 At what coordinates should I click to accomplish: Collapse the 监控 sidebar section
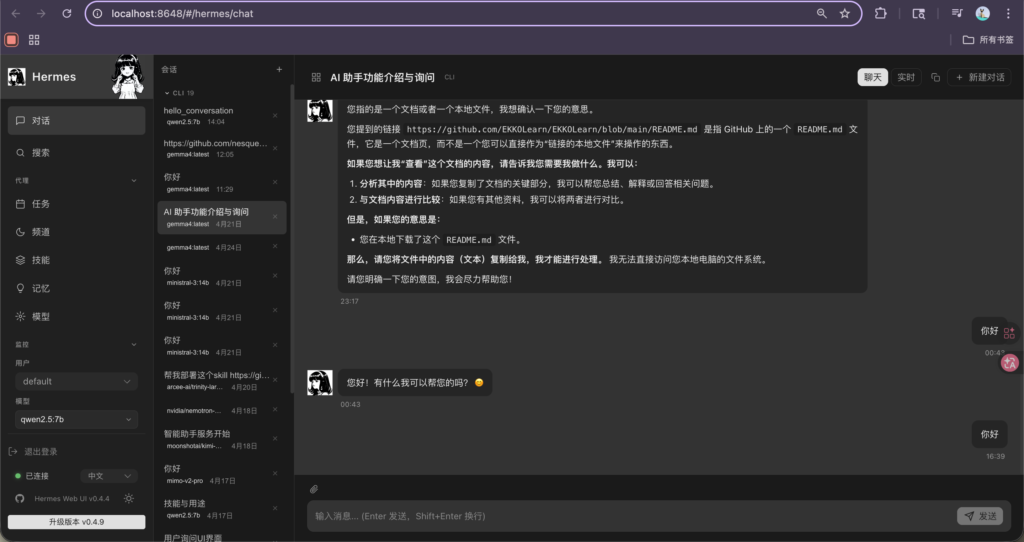(x=134, y=344)
